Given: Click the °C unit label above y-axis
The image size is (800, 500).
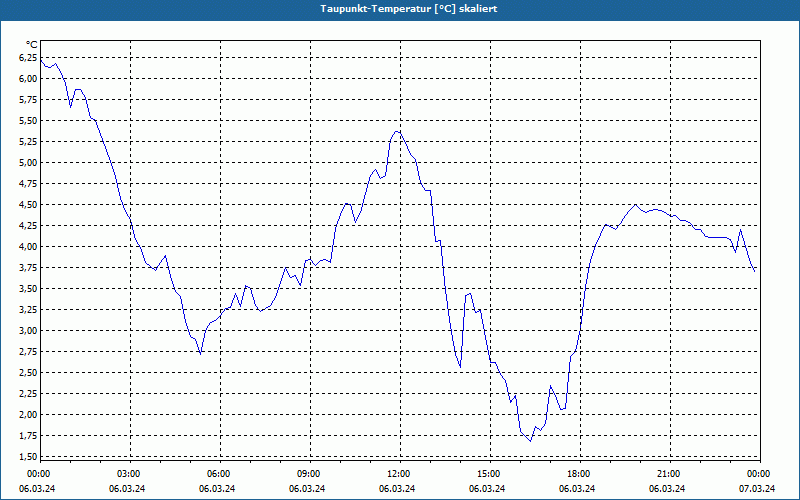Looking at the screenshot, I should (x=32, y=45).
